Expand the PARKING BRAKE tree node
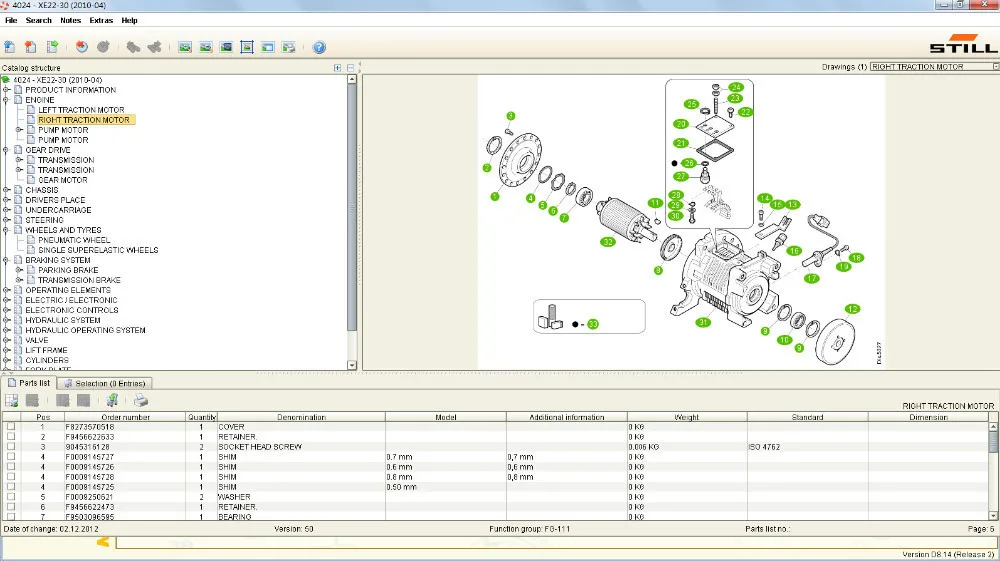This screenshot has width=1000, height=561. [x=19, y=270]
